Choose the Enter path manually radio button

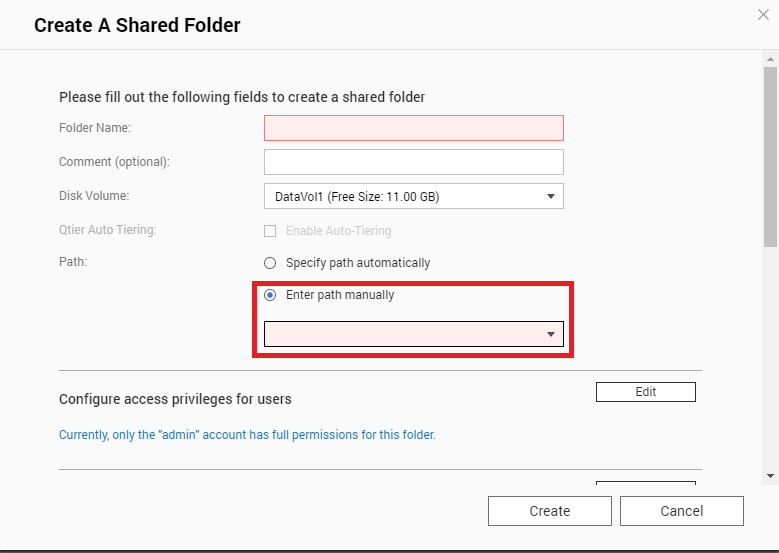(x=270, y=295)
